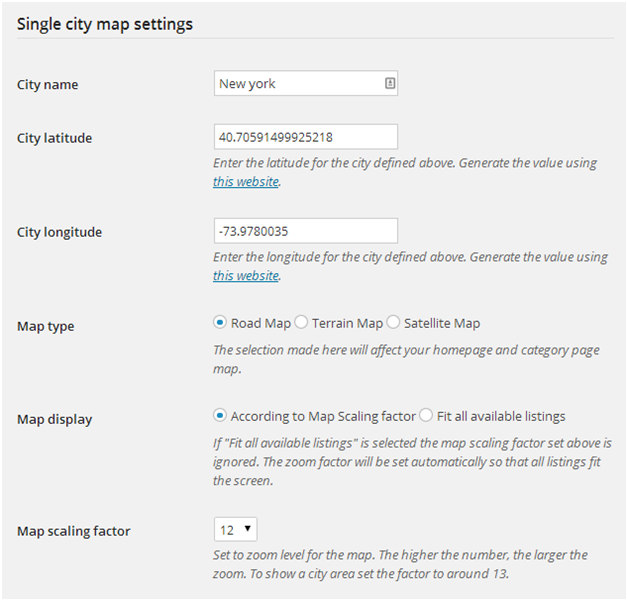Click the contact-card icon in City name field

[x=389, y=84]
